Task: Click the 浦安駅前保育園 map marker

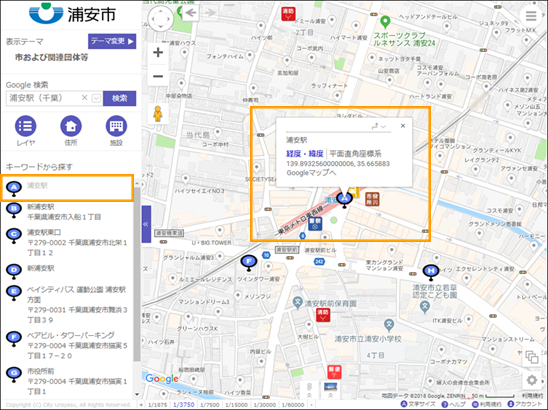Action: pos(297,302)
